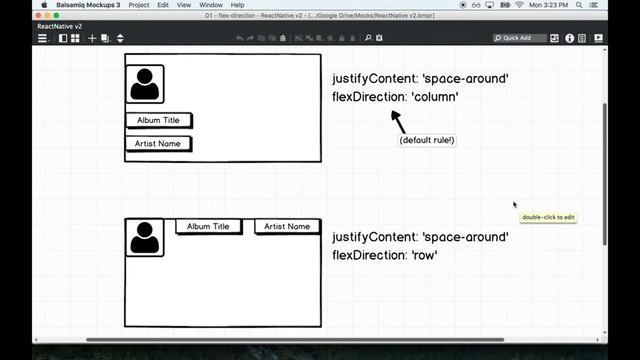Open the up-down mockup navigator arrows
The image size is (640, 360).
120,38
